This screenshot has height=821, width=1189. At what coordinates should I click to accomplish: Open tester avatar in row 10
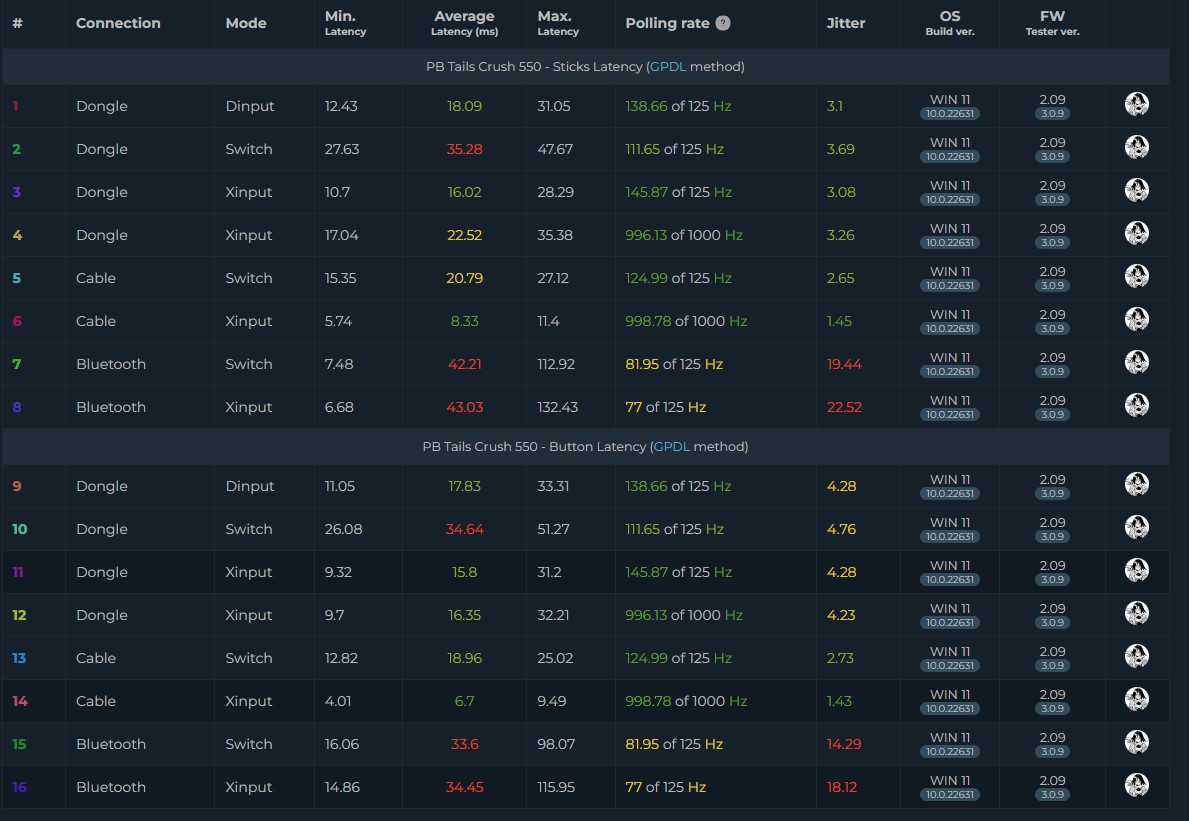1136,527
